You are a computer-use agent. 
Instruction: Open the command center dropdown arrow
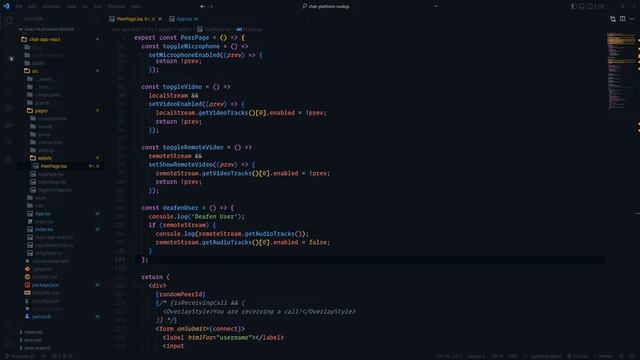pos(436,7)
